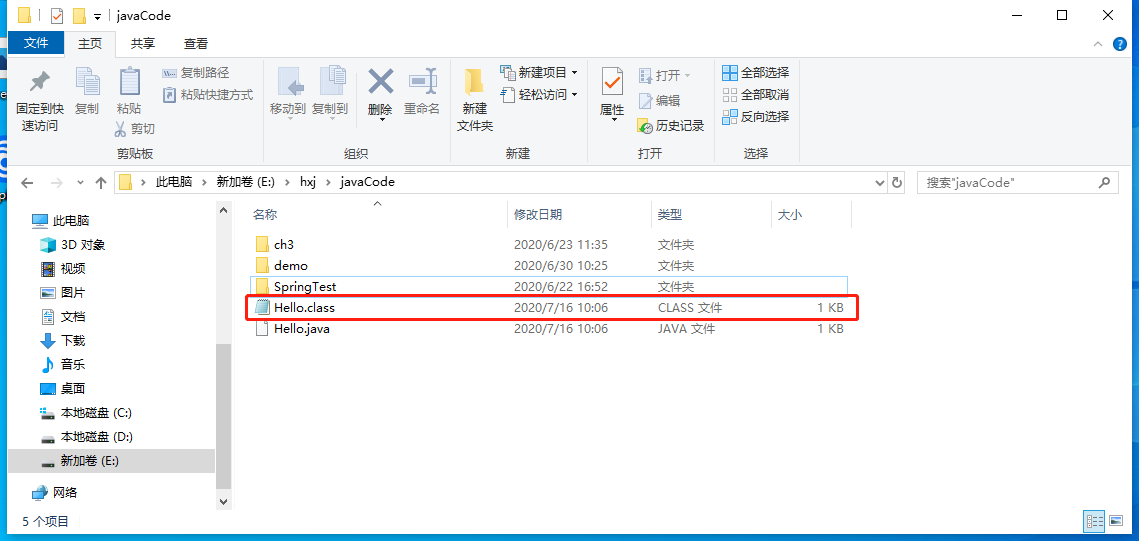1139x541 pixels.
Task: Switch to large icons view button
Action: (1118, 521)
